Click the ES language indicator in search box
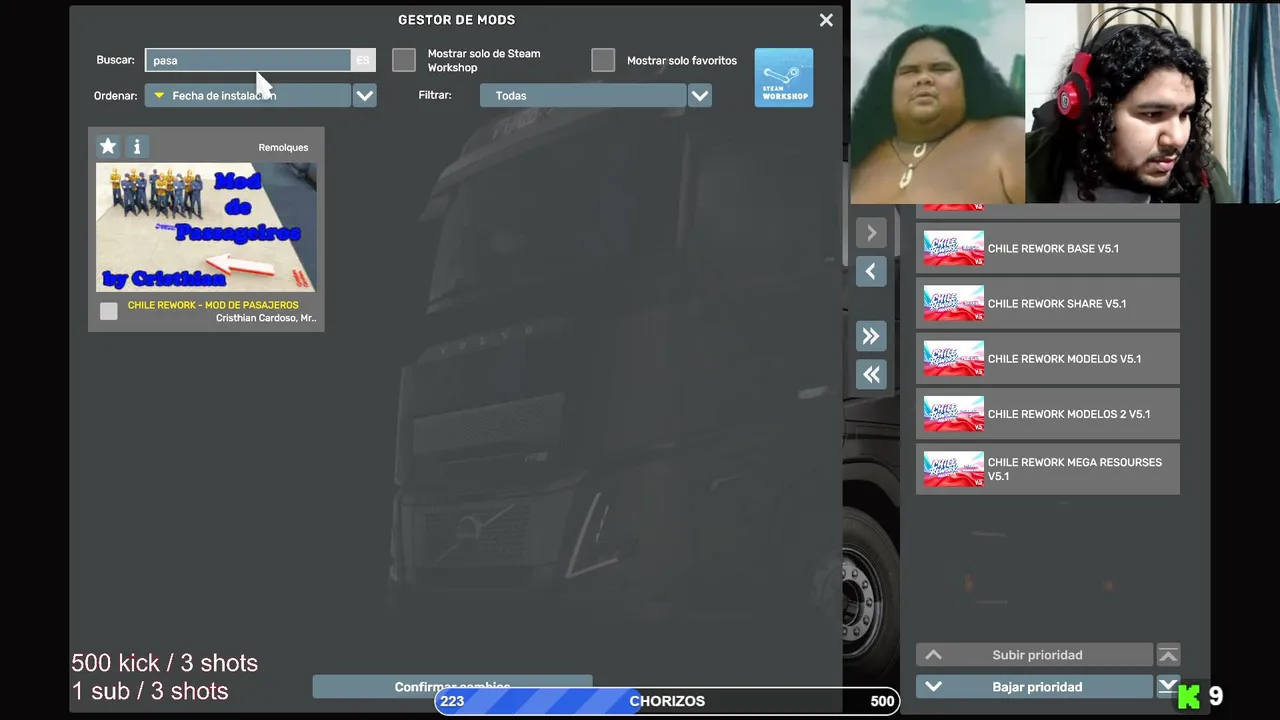 (x=363, y=60)
